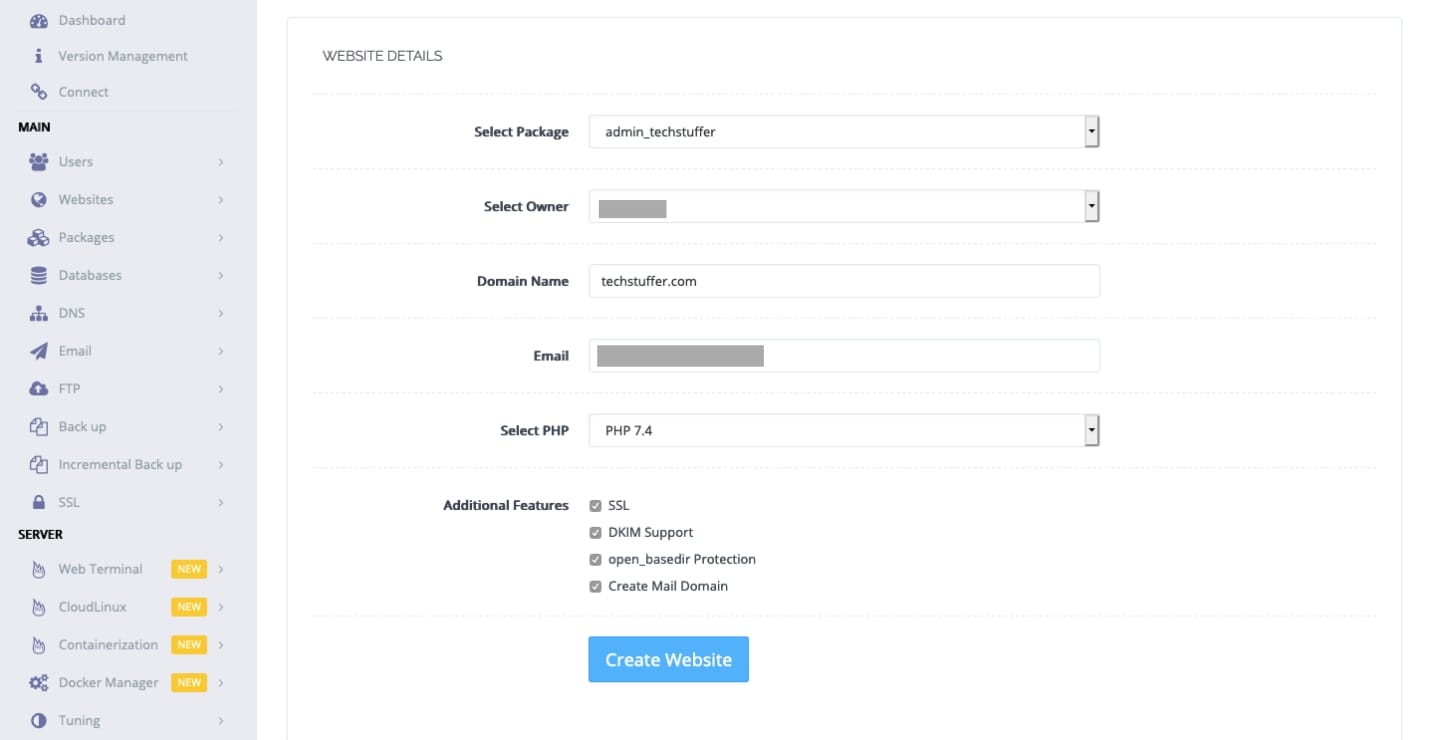The height and width of the screenshot is (740, 1432).
Task: Expand the Back up menu chevron
Action: pyautogui.click(x=220, y=427)
